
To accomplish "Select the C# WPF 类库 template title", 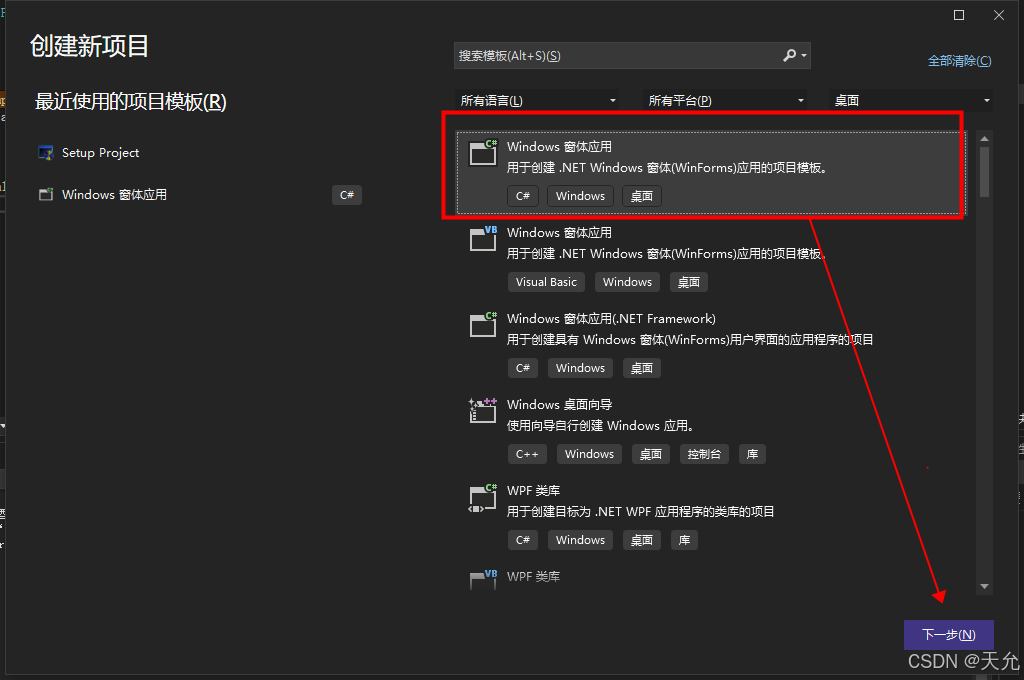I will click(x=534, y=491).
